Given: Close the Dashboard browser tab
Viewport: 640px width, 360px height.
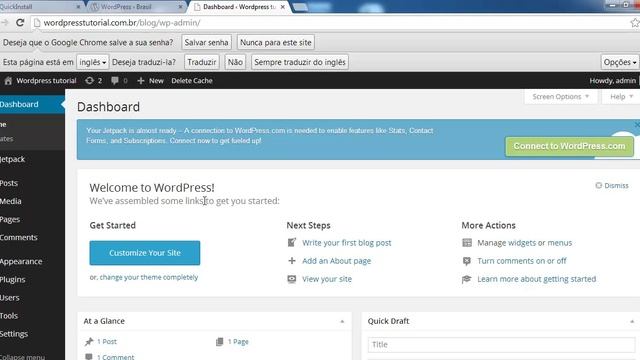Looking at the screenshot, I should pyautogui.click(x=282, y=7).
